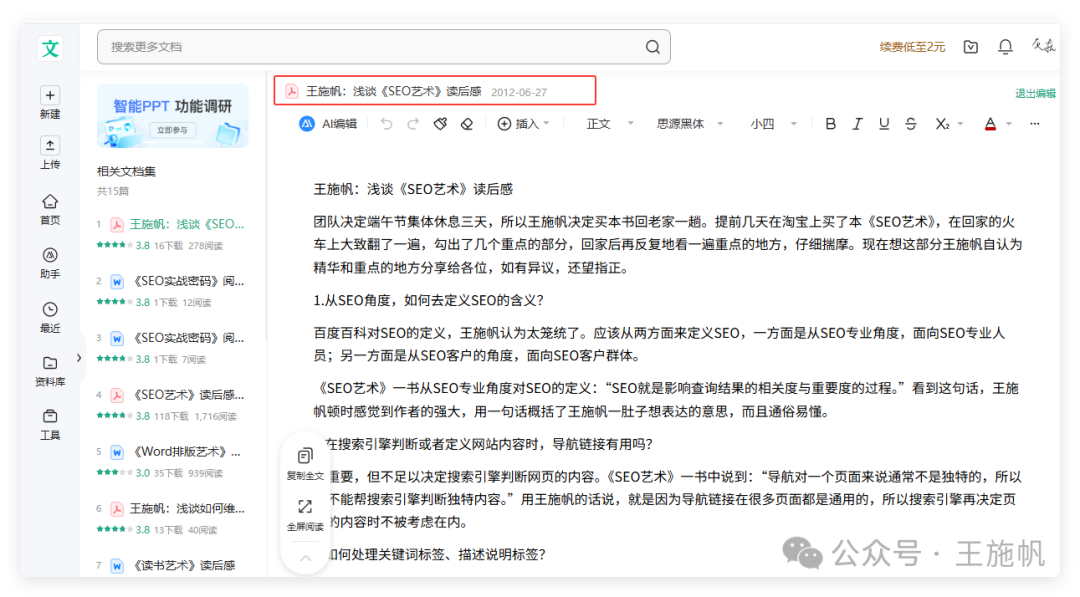This screenshot has height=597, width=1080.
Task: Go to 首页 in the sidebar
Action: pyautogui.click(x=50, y=208)
